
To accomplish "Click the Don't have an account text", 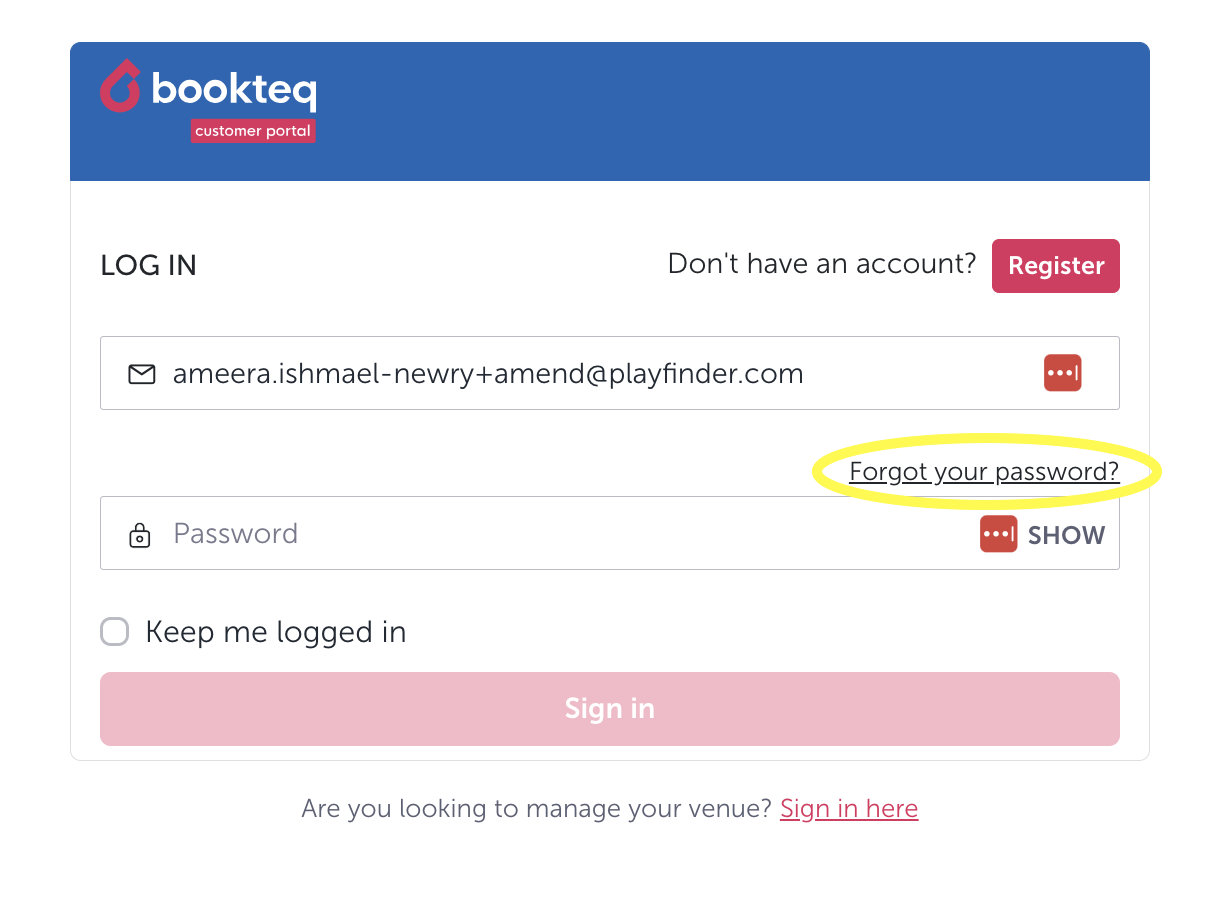I will point(821,264).
